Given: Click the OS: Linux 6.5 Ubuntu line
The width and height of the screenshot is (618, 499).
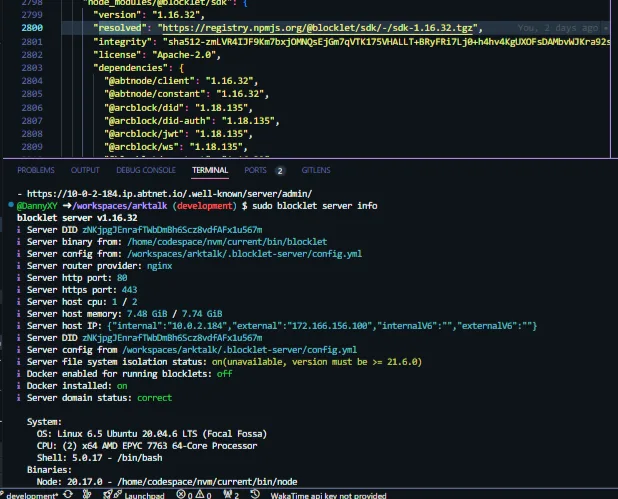Looking at the screenshot, I should pos(152,434).
